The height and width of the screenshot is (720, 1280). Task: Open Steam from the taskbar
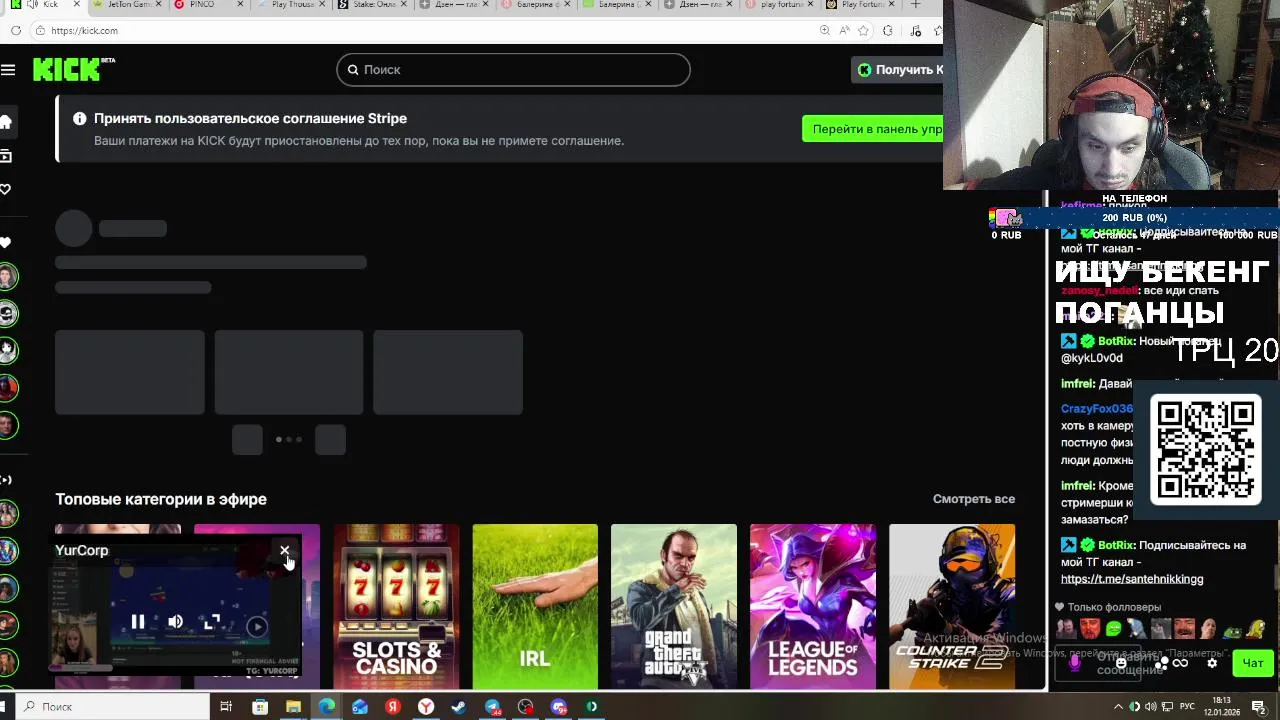point(459,707)
